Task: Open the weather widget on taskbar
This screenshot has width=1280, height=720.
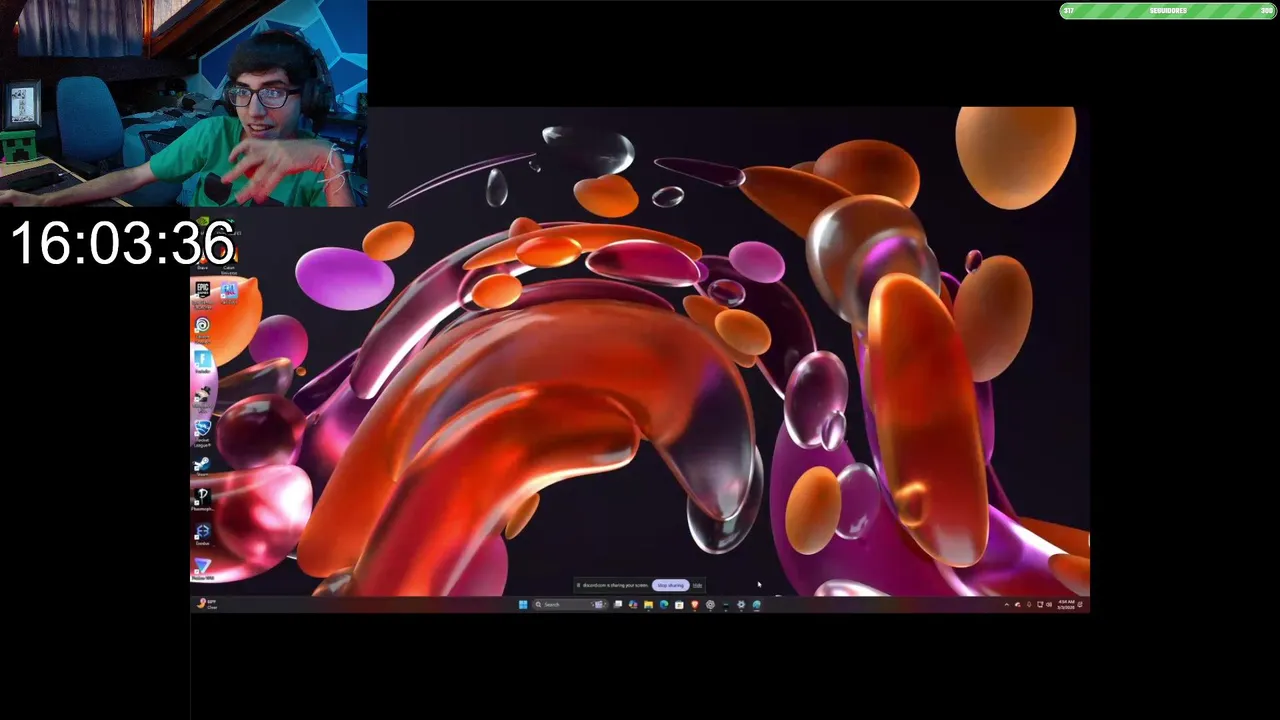Action: (208, 604)
